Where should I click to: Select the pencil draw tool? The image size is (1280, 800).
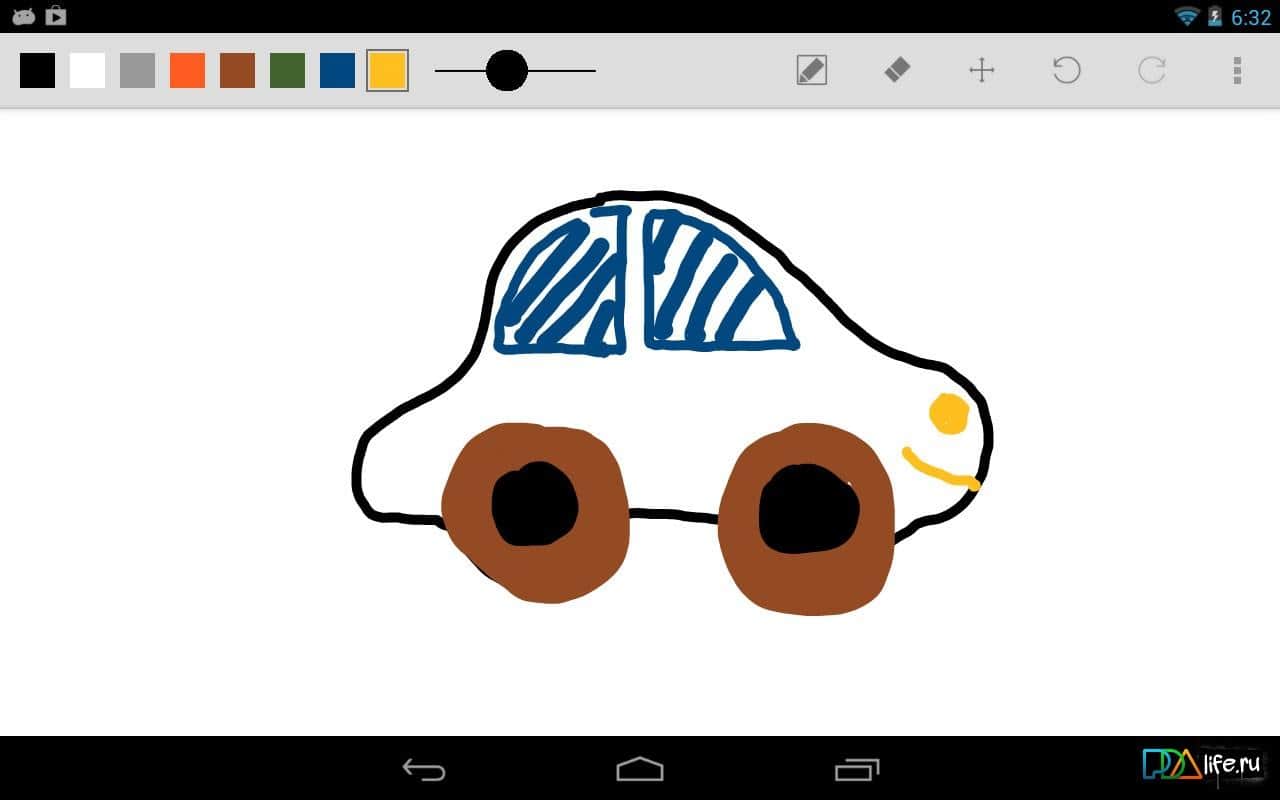pyautogui.click(x=811, y=70)
